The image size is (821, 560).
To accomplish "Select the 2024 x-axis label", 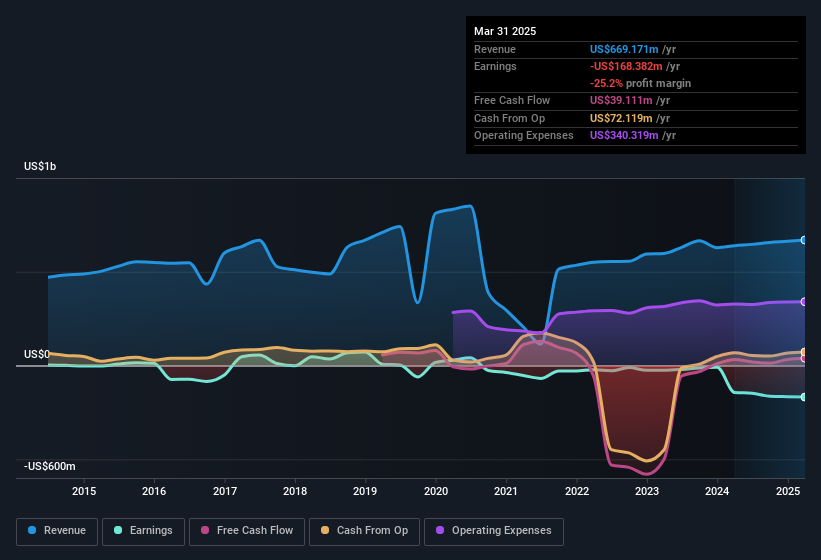I will (x=717, y=491).
